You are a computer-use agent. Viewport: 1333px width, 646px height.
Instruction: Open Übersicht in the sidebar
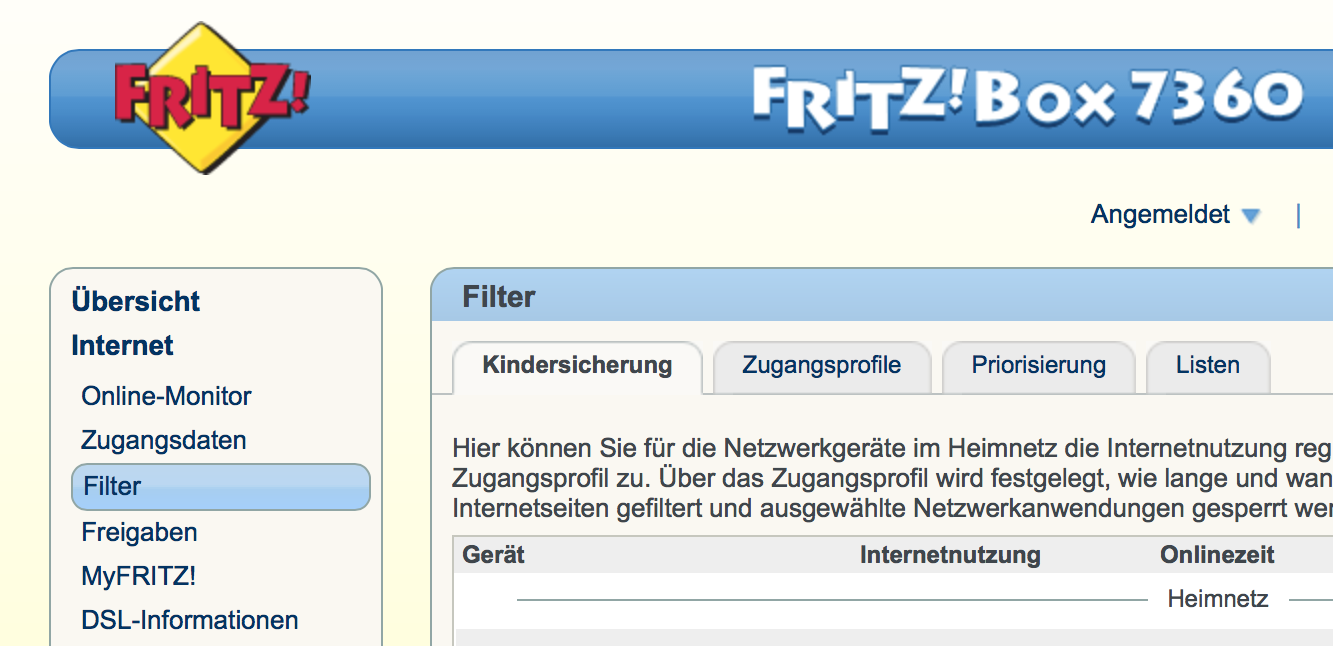(136, 301)
